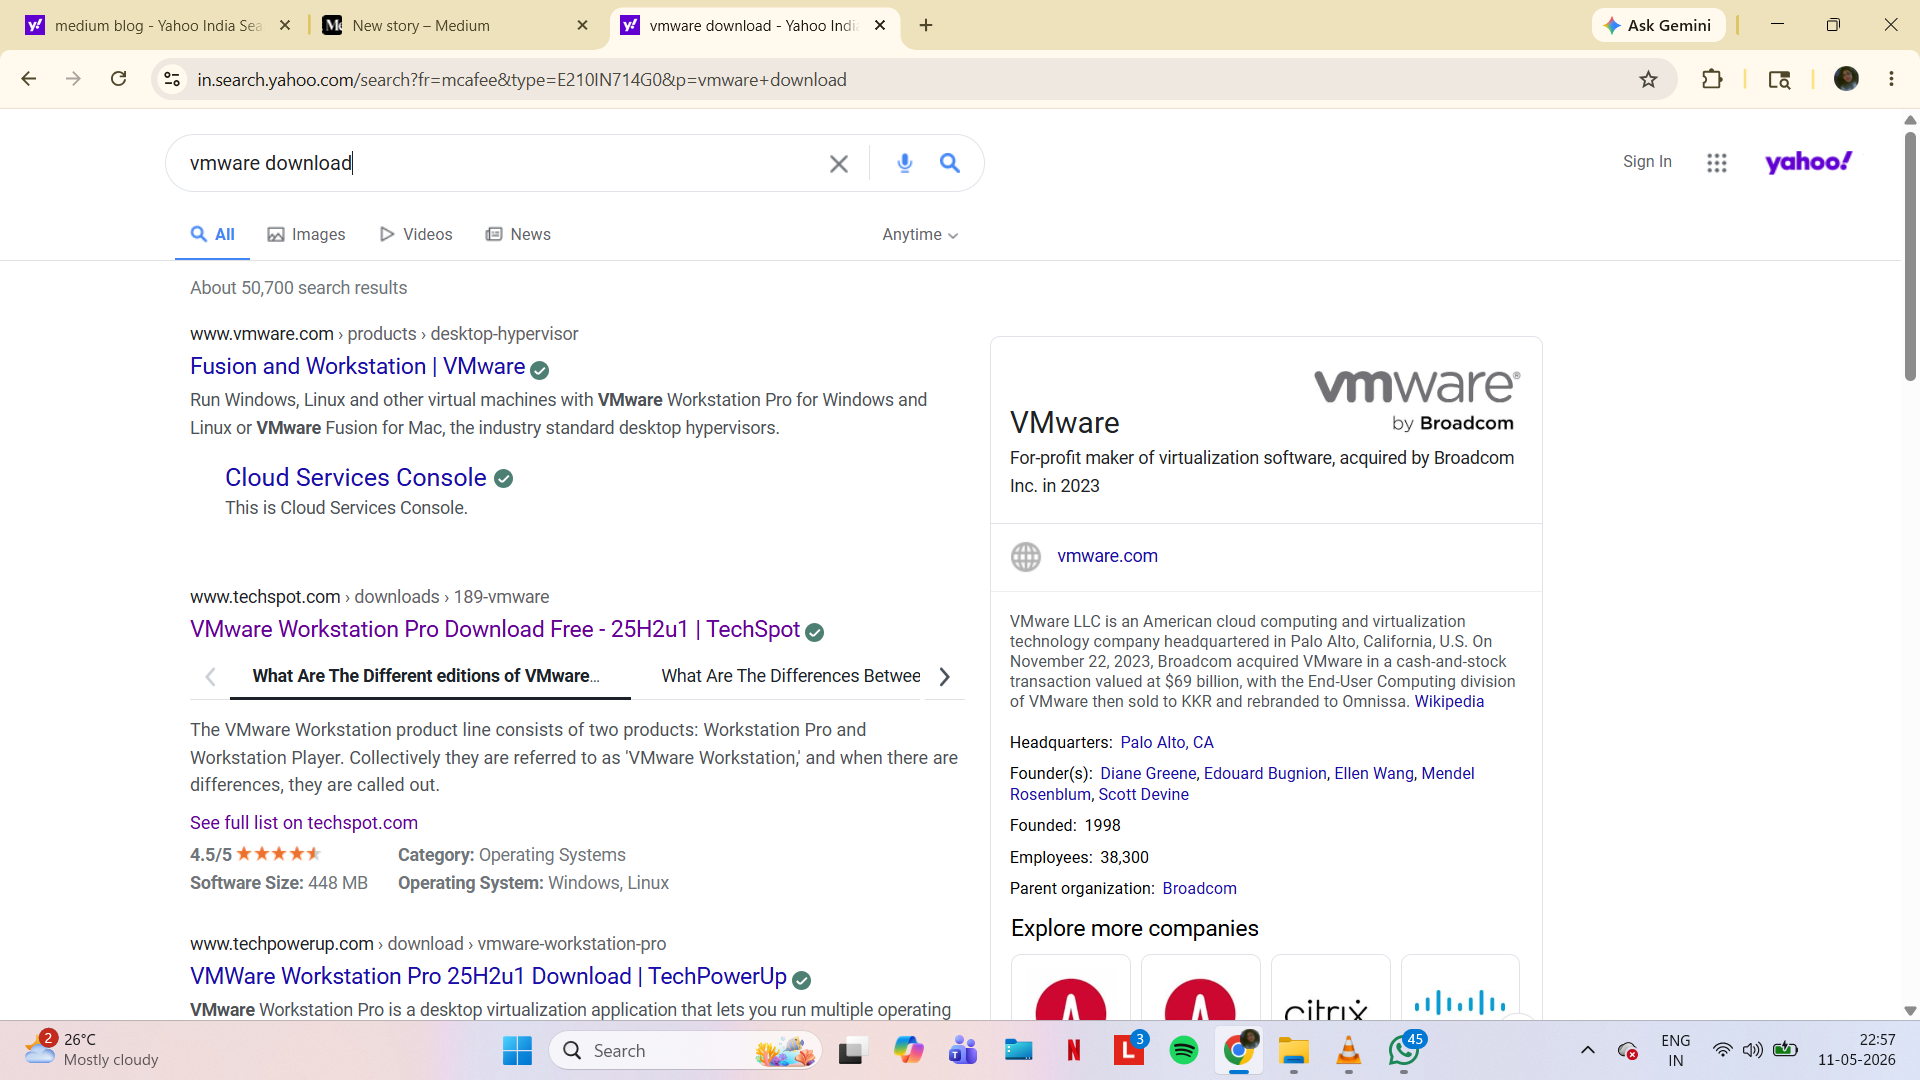
Task: Open the Extensions puzzle icon
Action: (x=1712, y=79)
